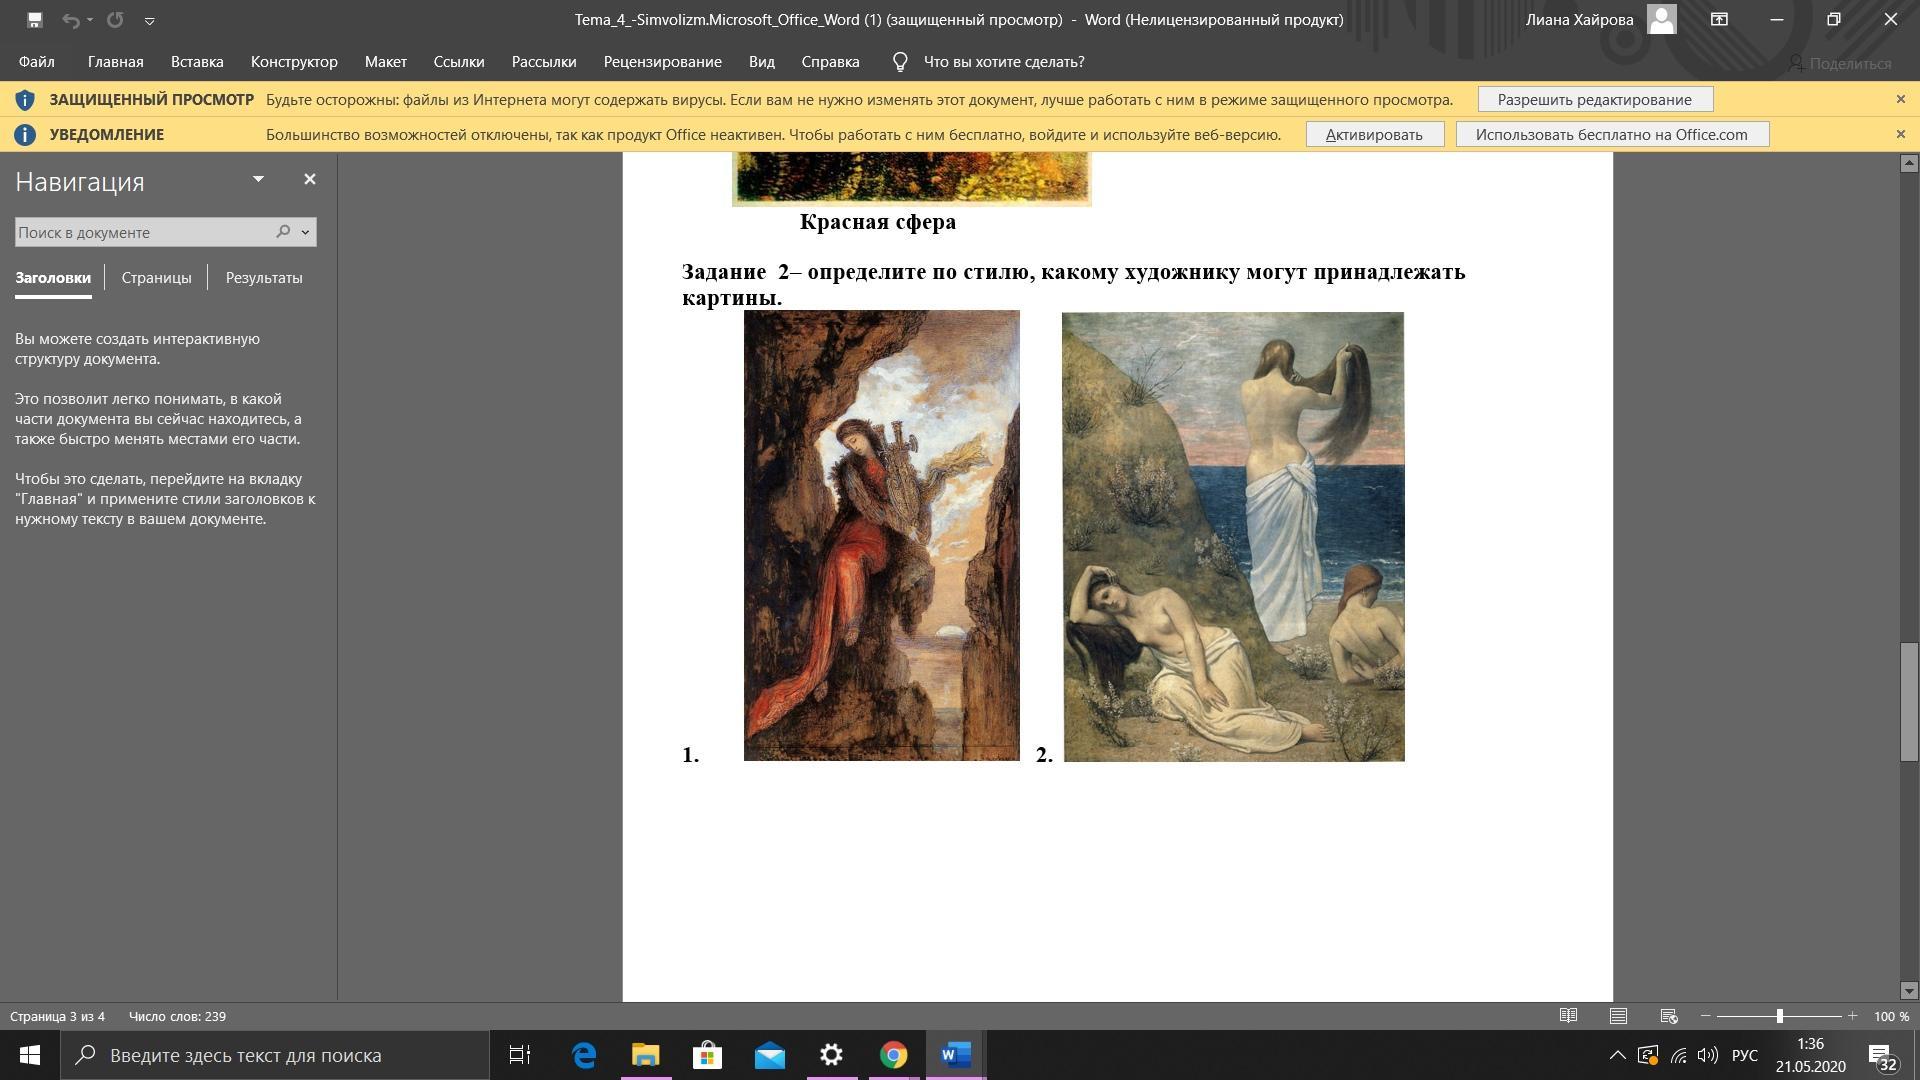Image resolution: width=1920 pixels, height=1080 pixels.
Task: Close the Навигация pane
Action: 310,179
